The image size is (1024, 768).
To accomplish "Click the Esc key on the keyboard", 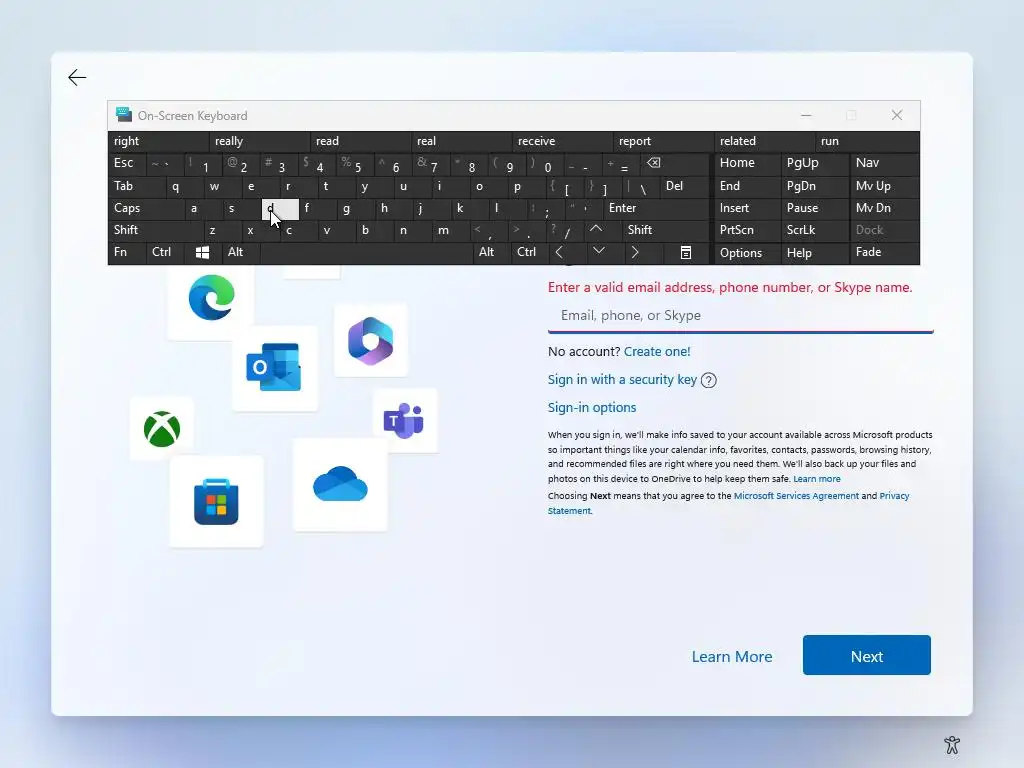I will coord(127,163).
